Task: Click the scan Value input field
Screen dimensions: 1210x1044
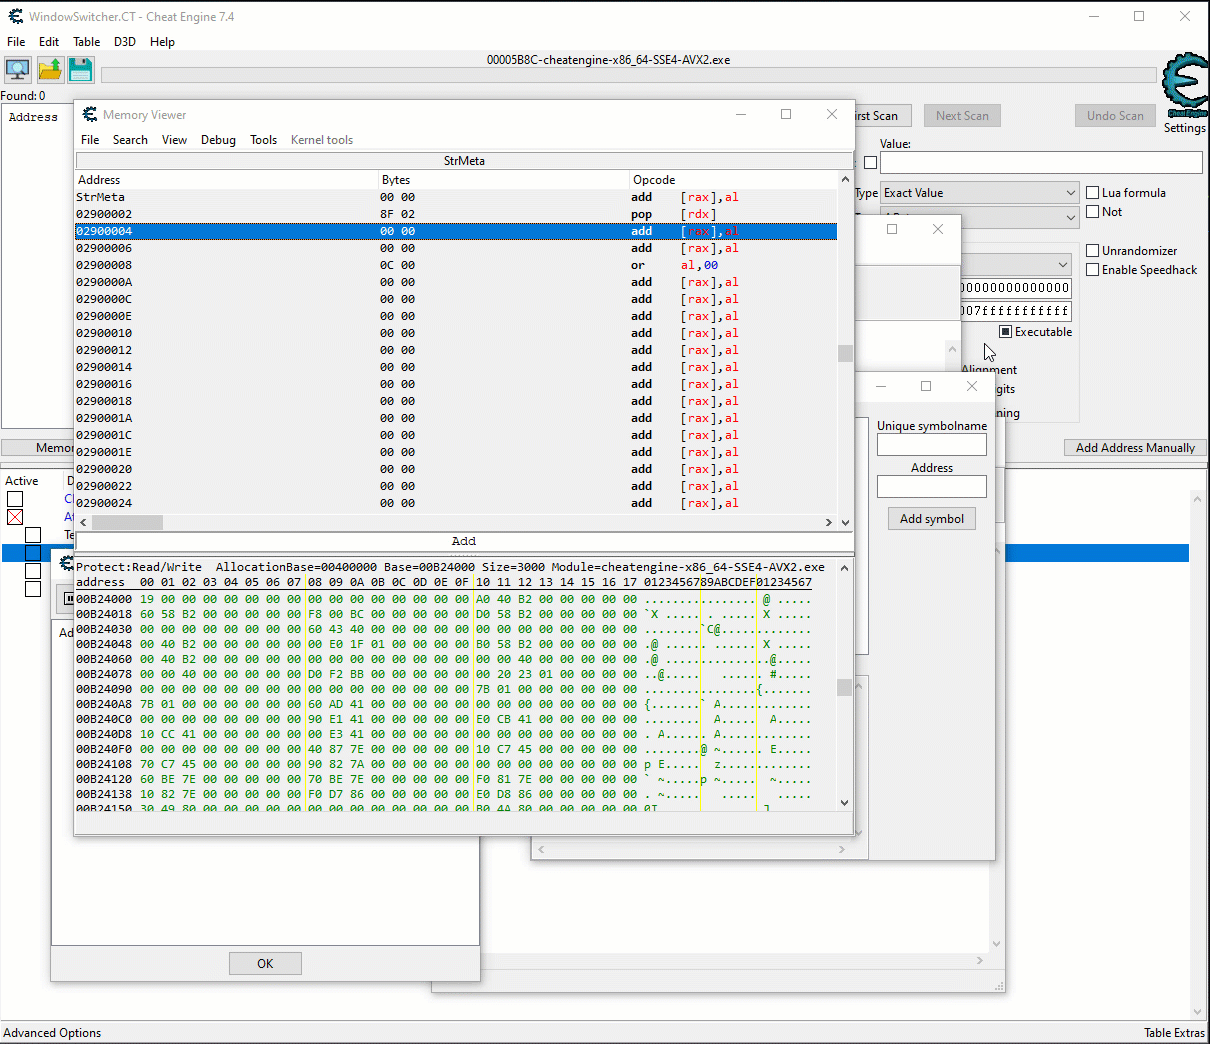Action: coord(1041,163)
